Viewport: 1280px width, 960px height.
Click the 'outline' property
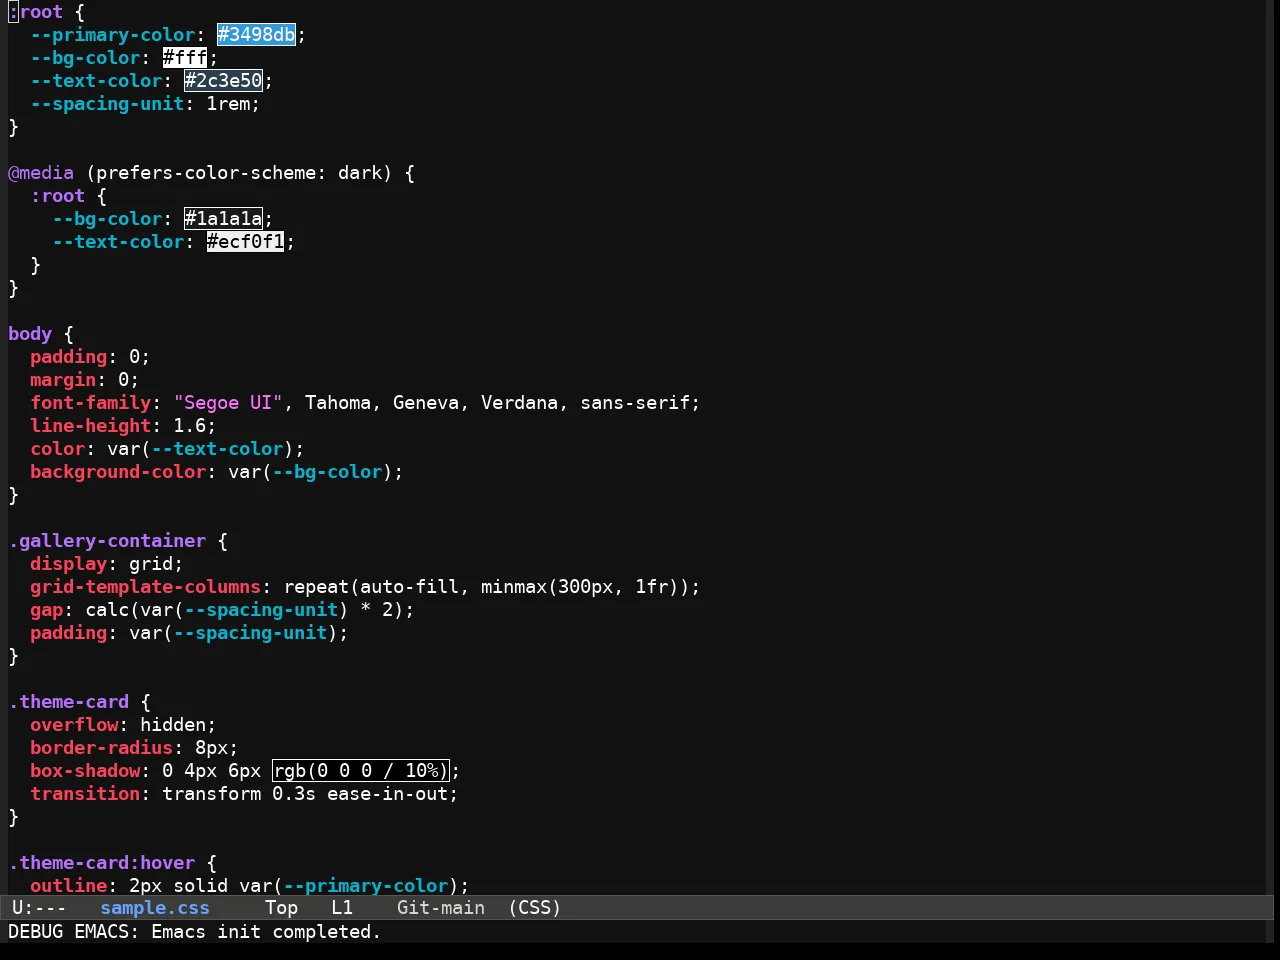[x=69, y=886]
